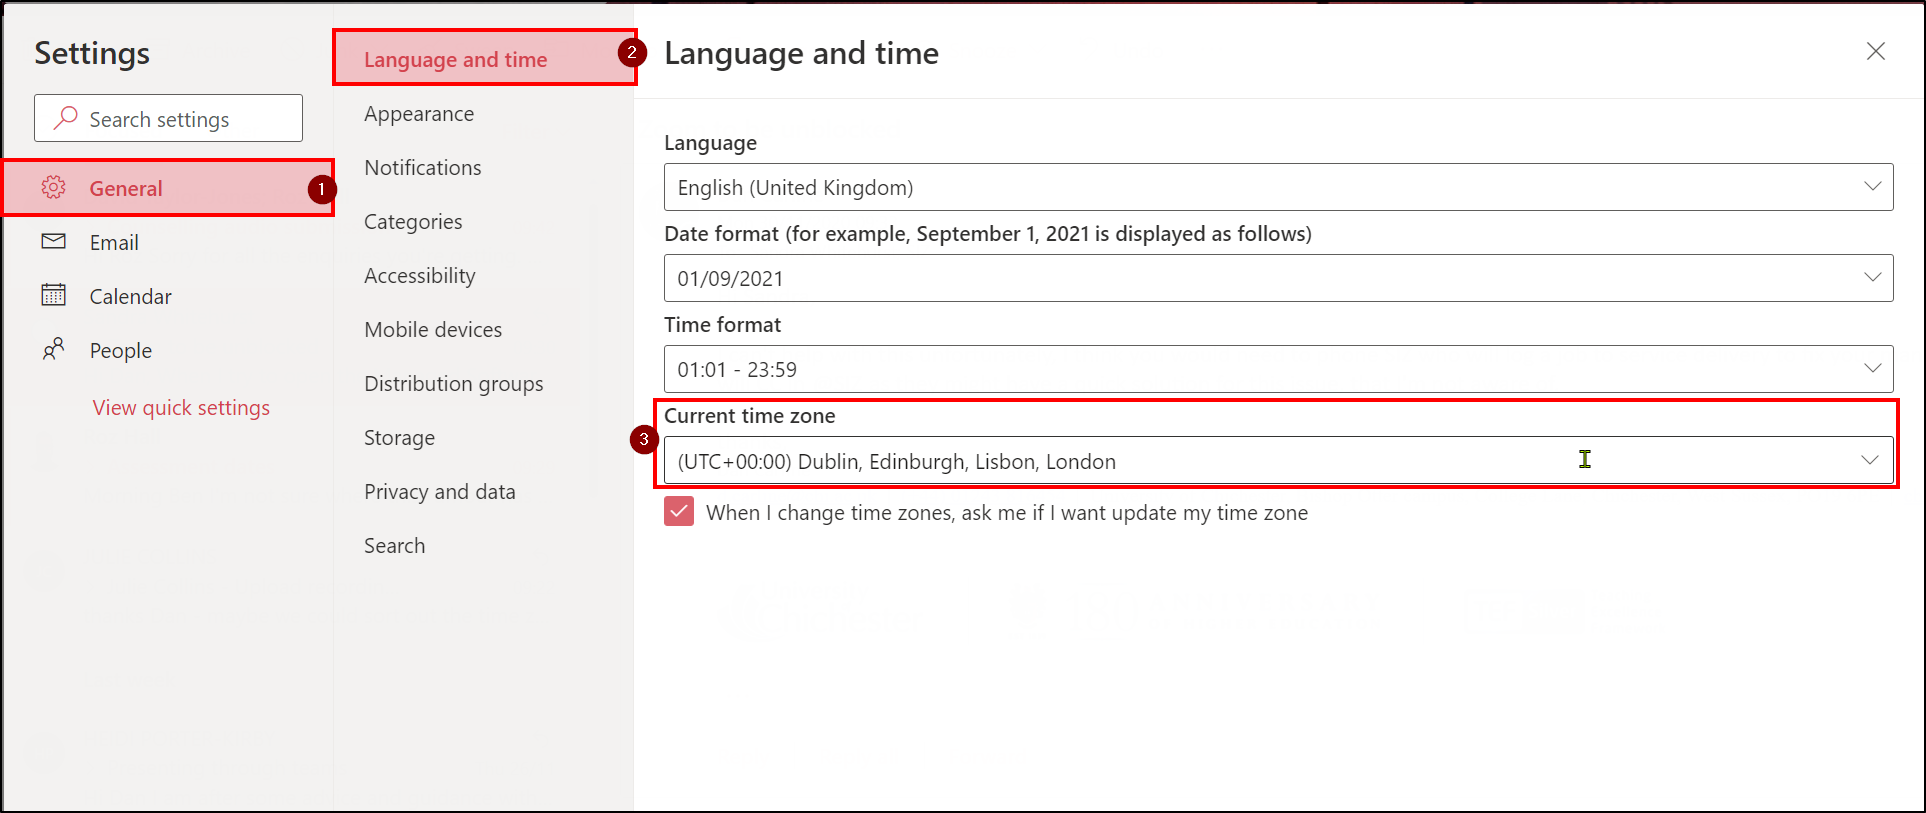The height and width of the screenshot is (813, 1926).
Task: Open the Categories settings page
Action: 413,222
